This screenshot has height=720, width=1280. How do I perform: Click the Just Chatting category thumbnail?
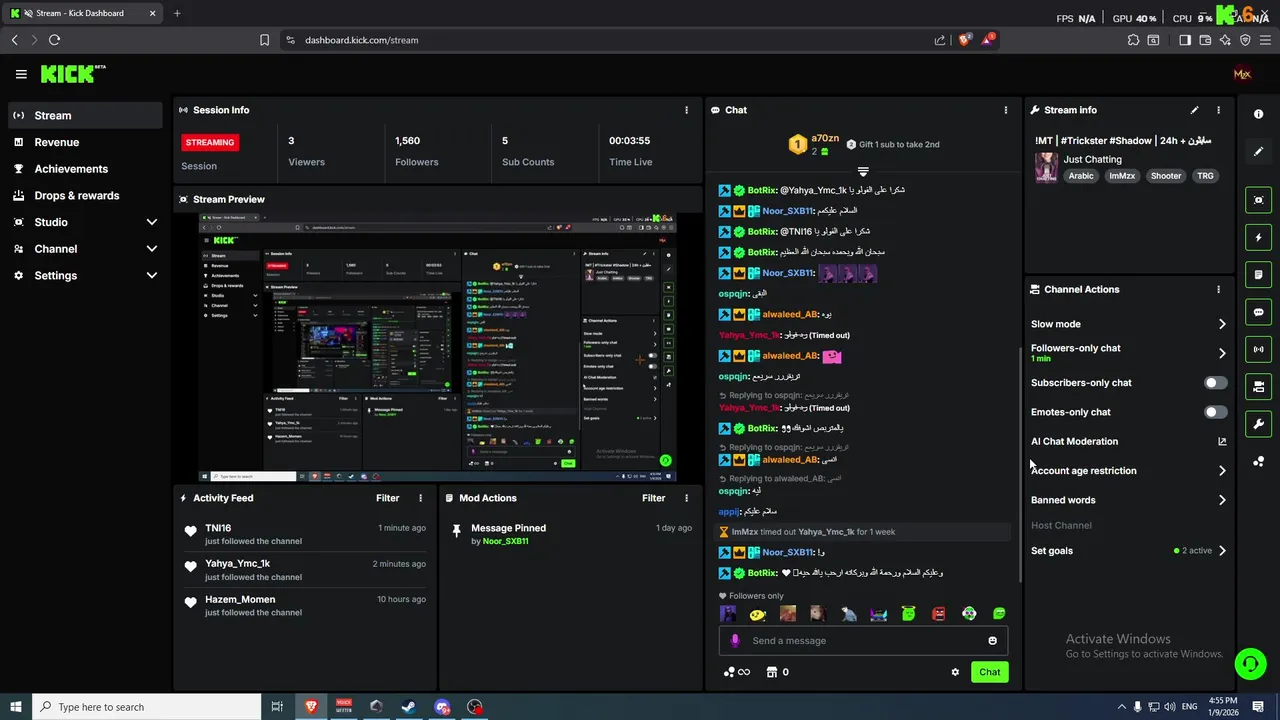(1046, 167)
